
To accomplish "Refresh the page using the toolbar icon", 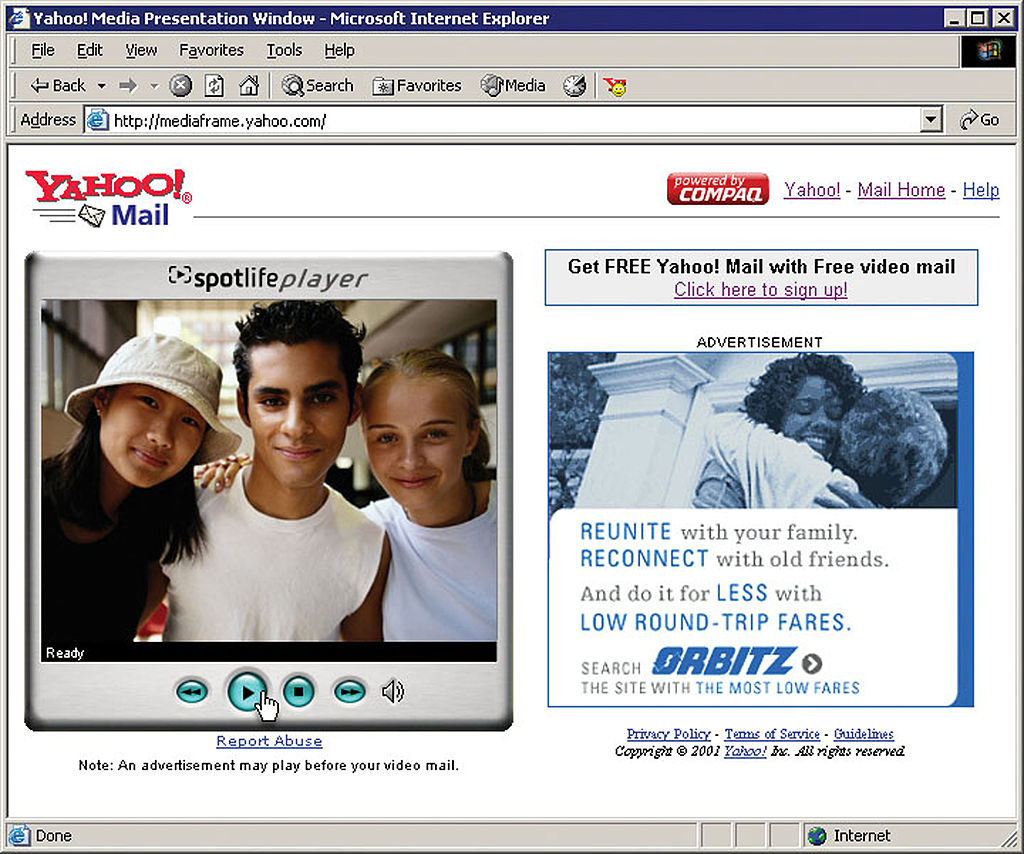I will 214,86.
